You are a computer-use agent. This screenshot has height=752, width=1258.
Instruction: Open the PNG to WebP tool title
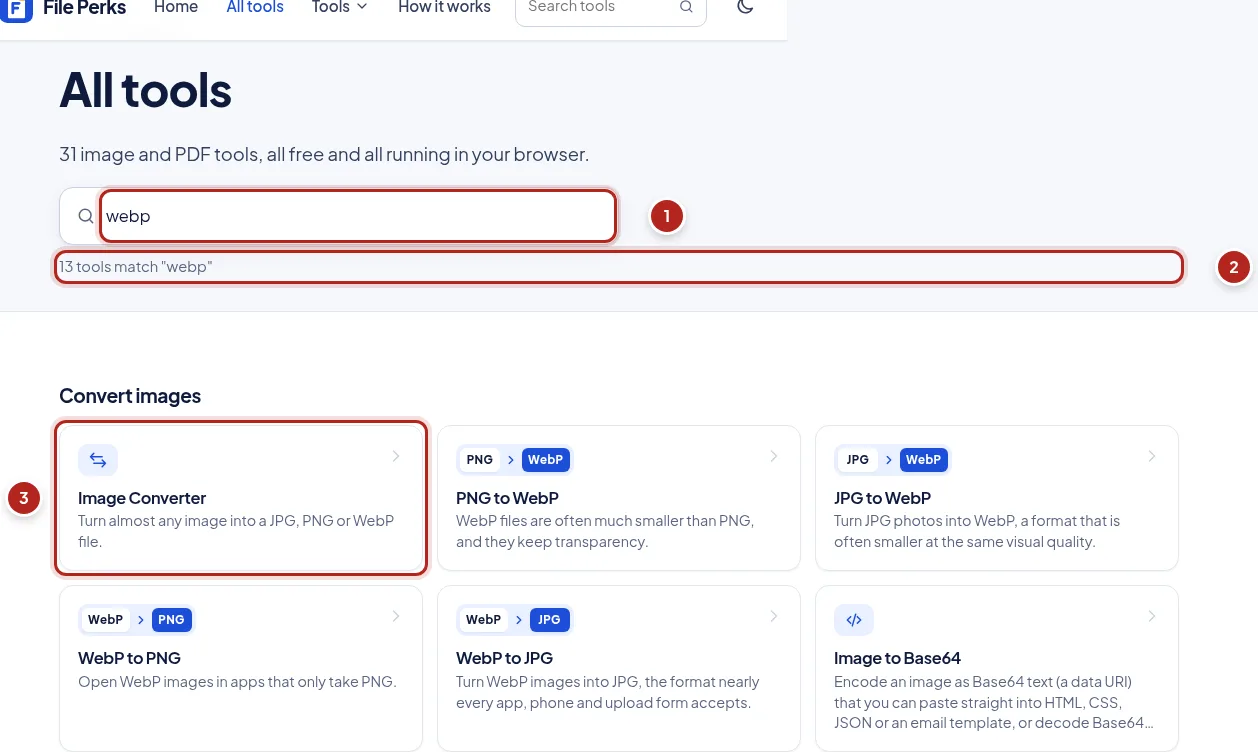pos(507,498)
